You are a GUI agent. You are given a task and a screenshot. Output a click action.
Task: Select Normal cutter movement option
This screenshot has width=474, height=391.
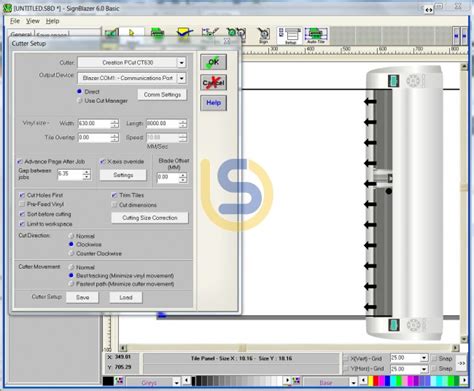click(71, 267)
